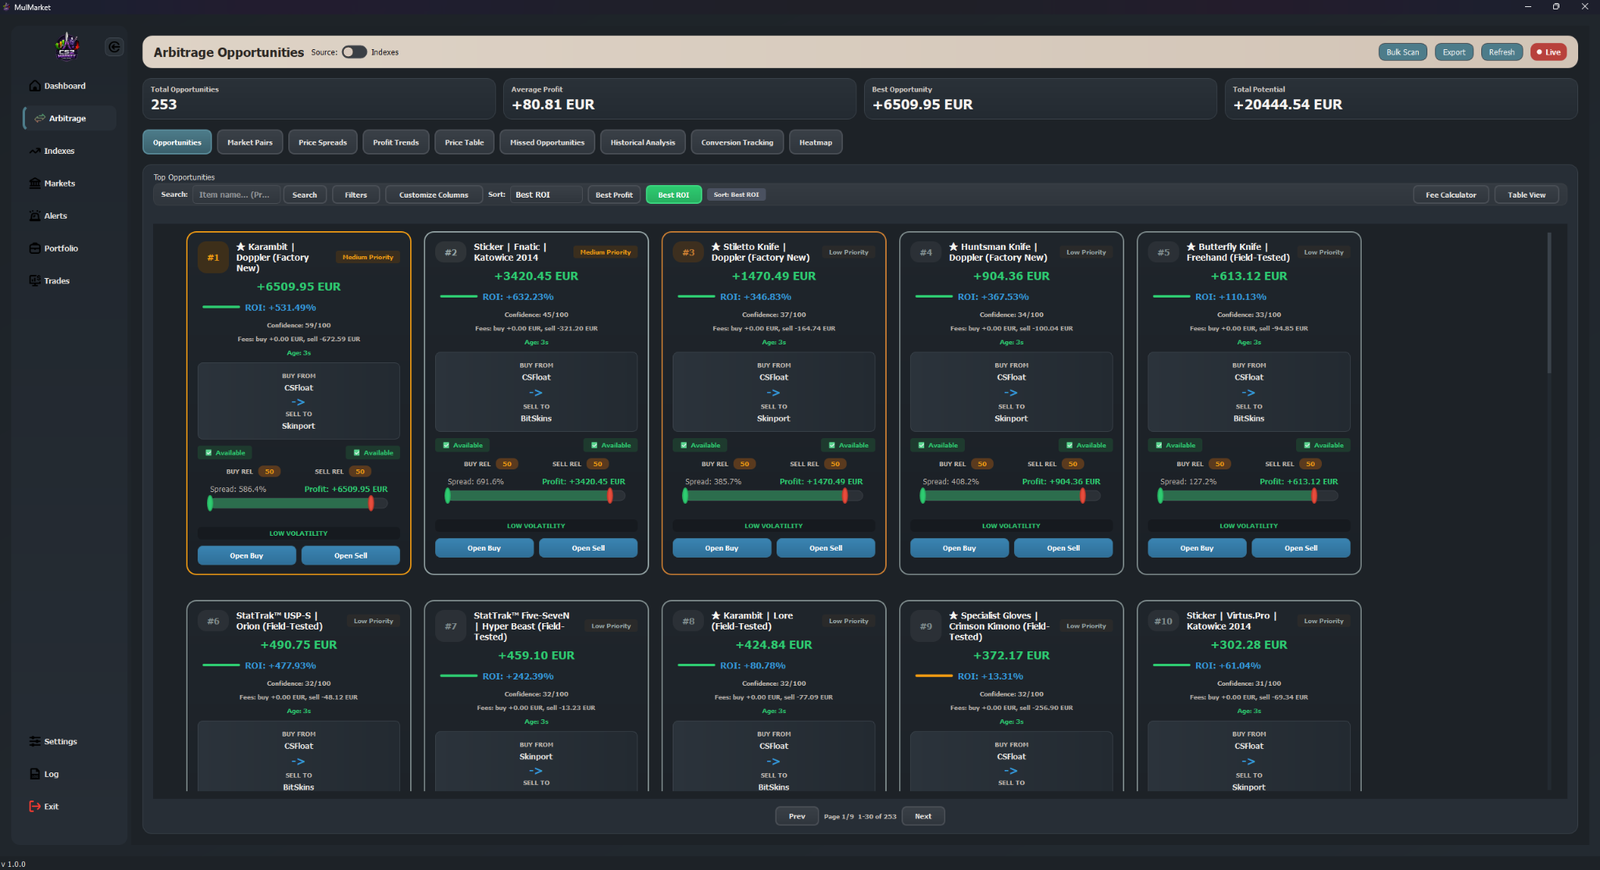Image resolution: width=1600 pixels, height=870 pixels.
Task: Click the red Exit icon
Action: pyautogui.click(x=35, y=807)
